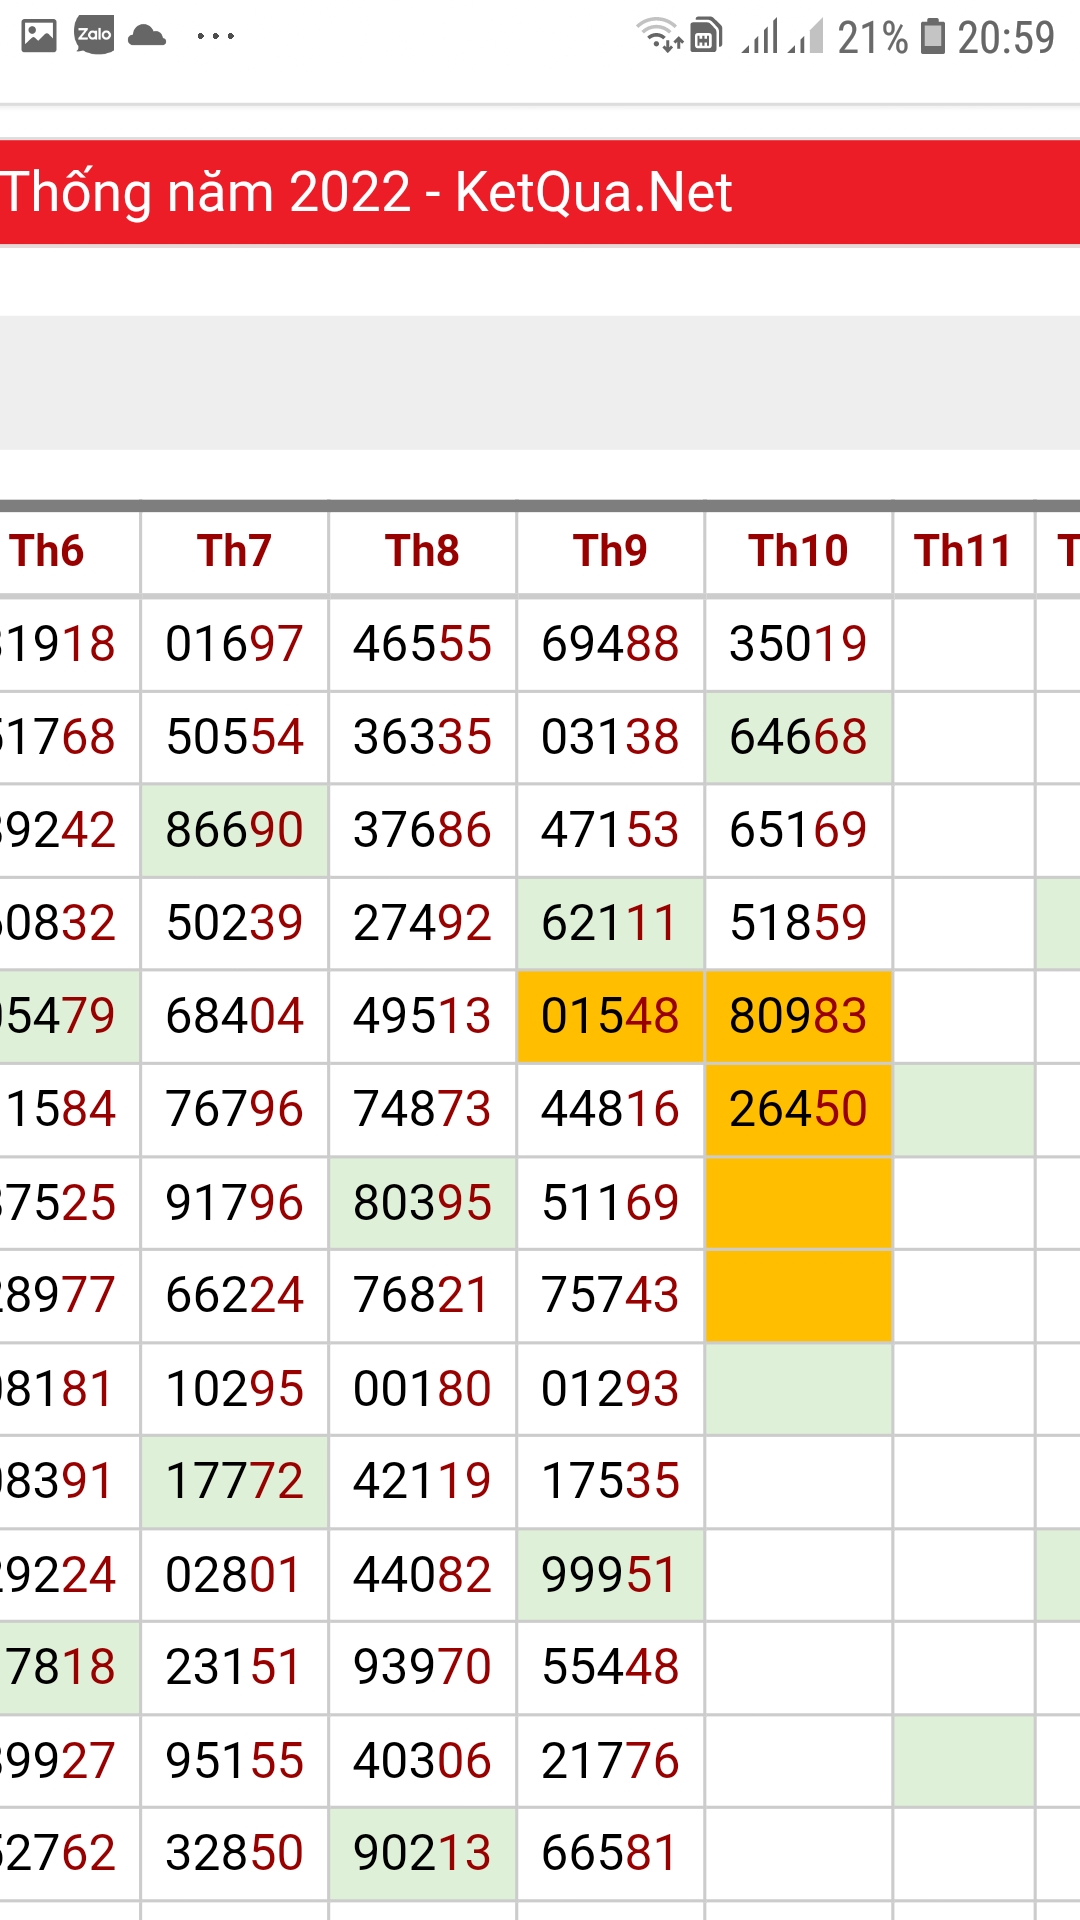
Task: Select the green highlighted cell 86690
Action: [x=234, y=830]
